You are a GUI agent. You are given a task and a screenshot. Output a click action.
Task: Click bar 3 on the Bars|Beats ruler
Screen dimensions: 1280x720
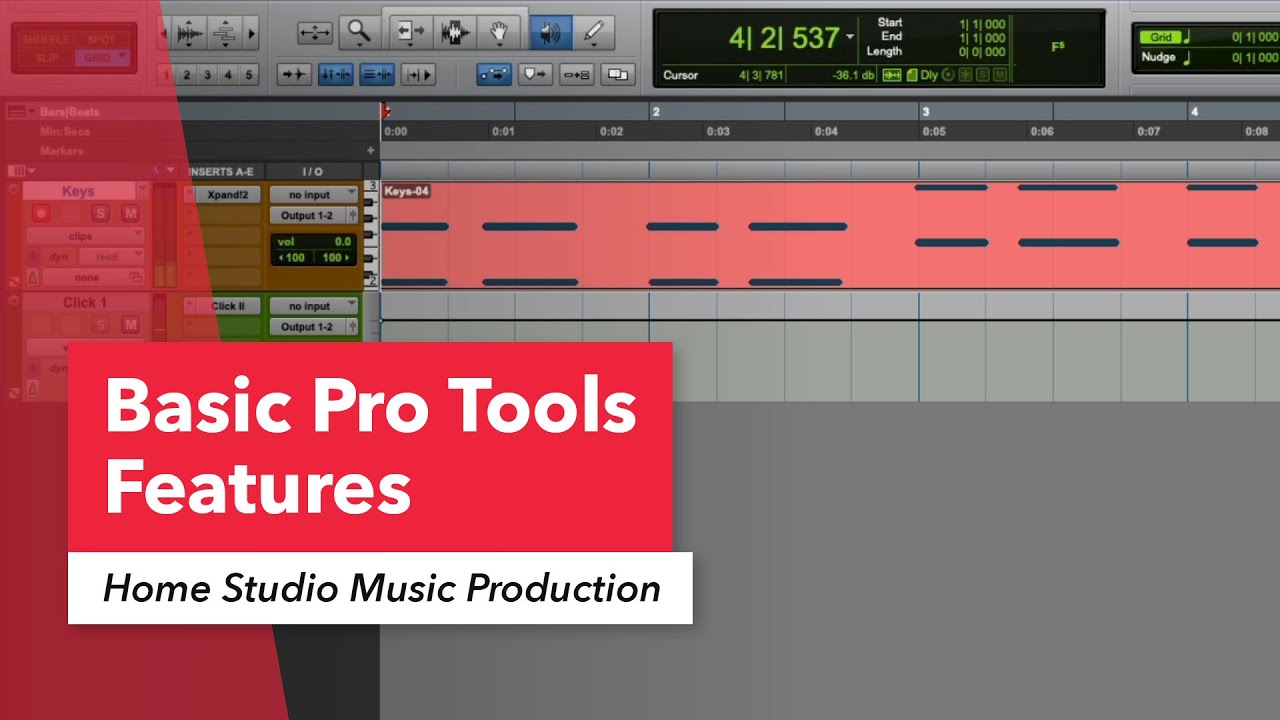926,112
